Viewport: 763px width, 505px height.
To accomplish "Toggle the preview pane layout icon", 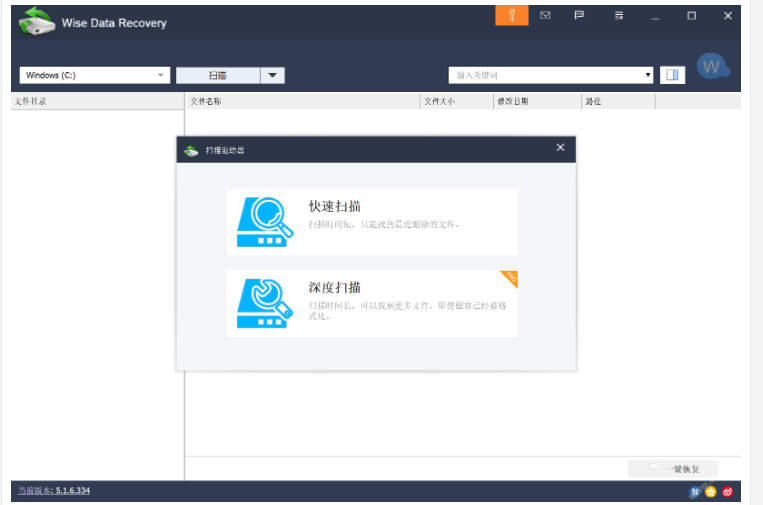I will (672, 75).
